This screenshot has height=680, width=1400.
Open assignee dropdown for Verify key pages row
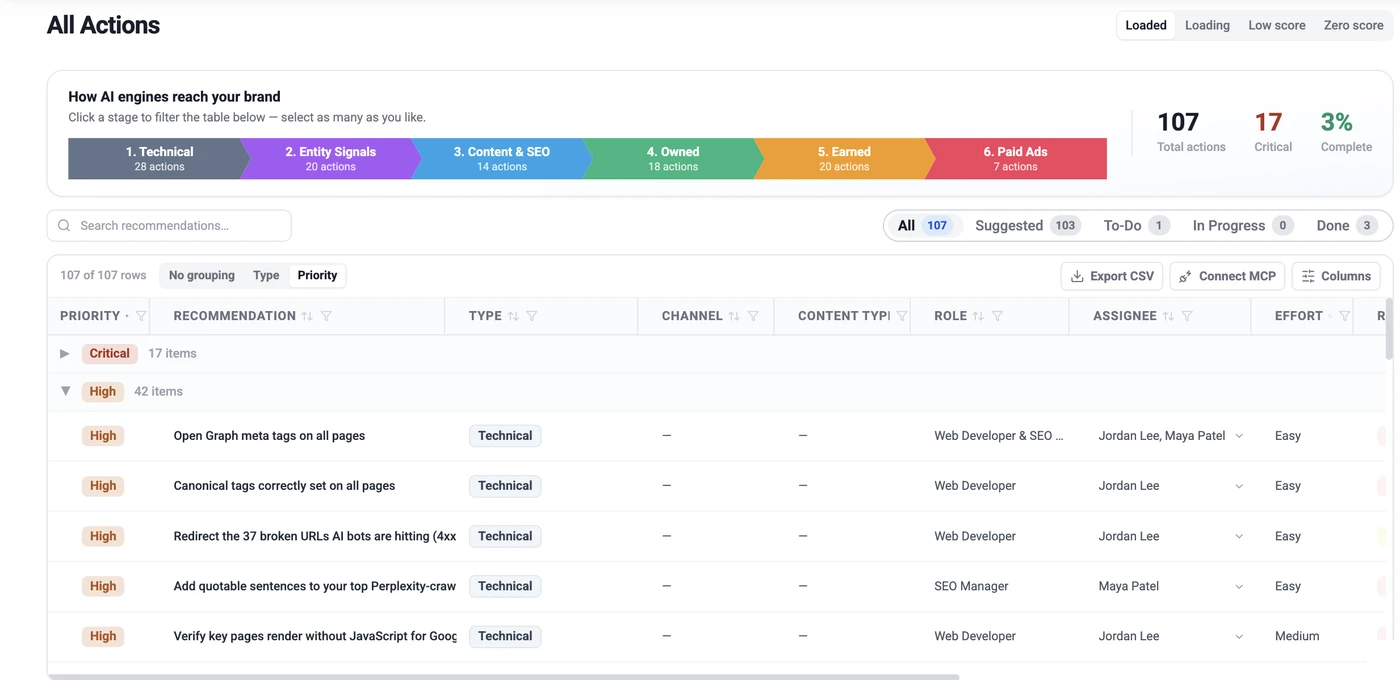coord(1239,636)
